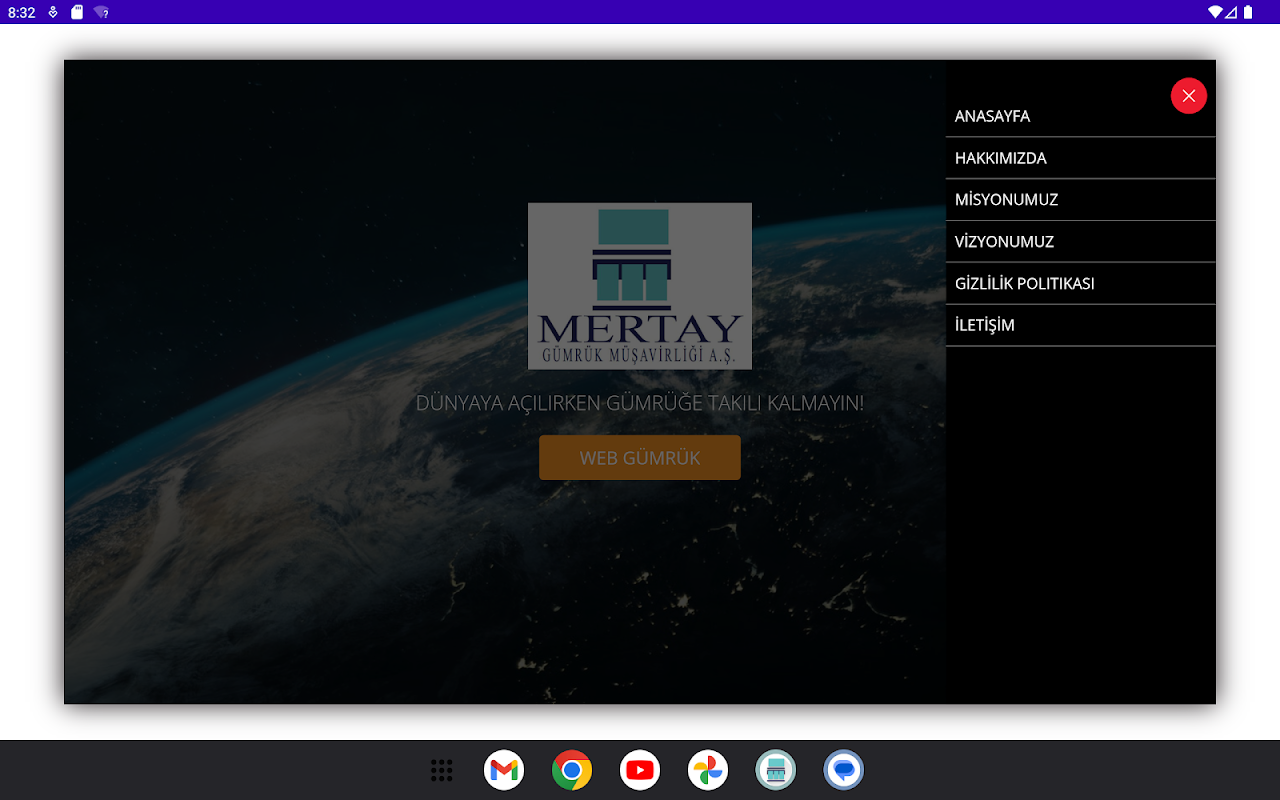Launch Gmail from the taskbar
This screenshot has height=800, width=1280.
tap(504, 770)
